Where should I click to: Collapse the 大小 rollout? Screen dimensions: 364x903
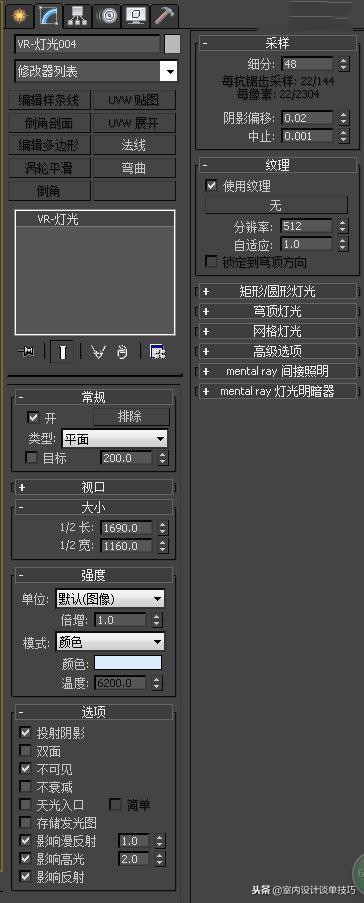point(93,508)
